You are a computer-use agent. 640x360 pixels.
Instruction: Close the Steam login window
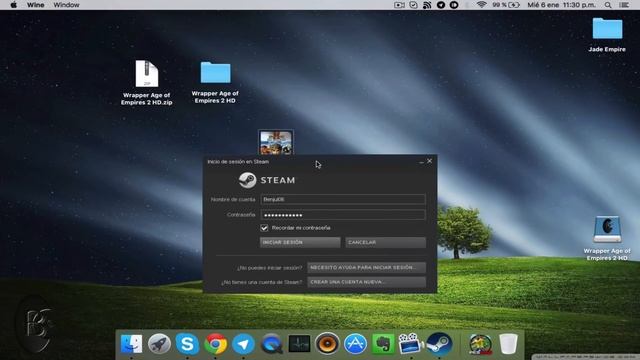point(429,161)
